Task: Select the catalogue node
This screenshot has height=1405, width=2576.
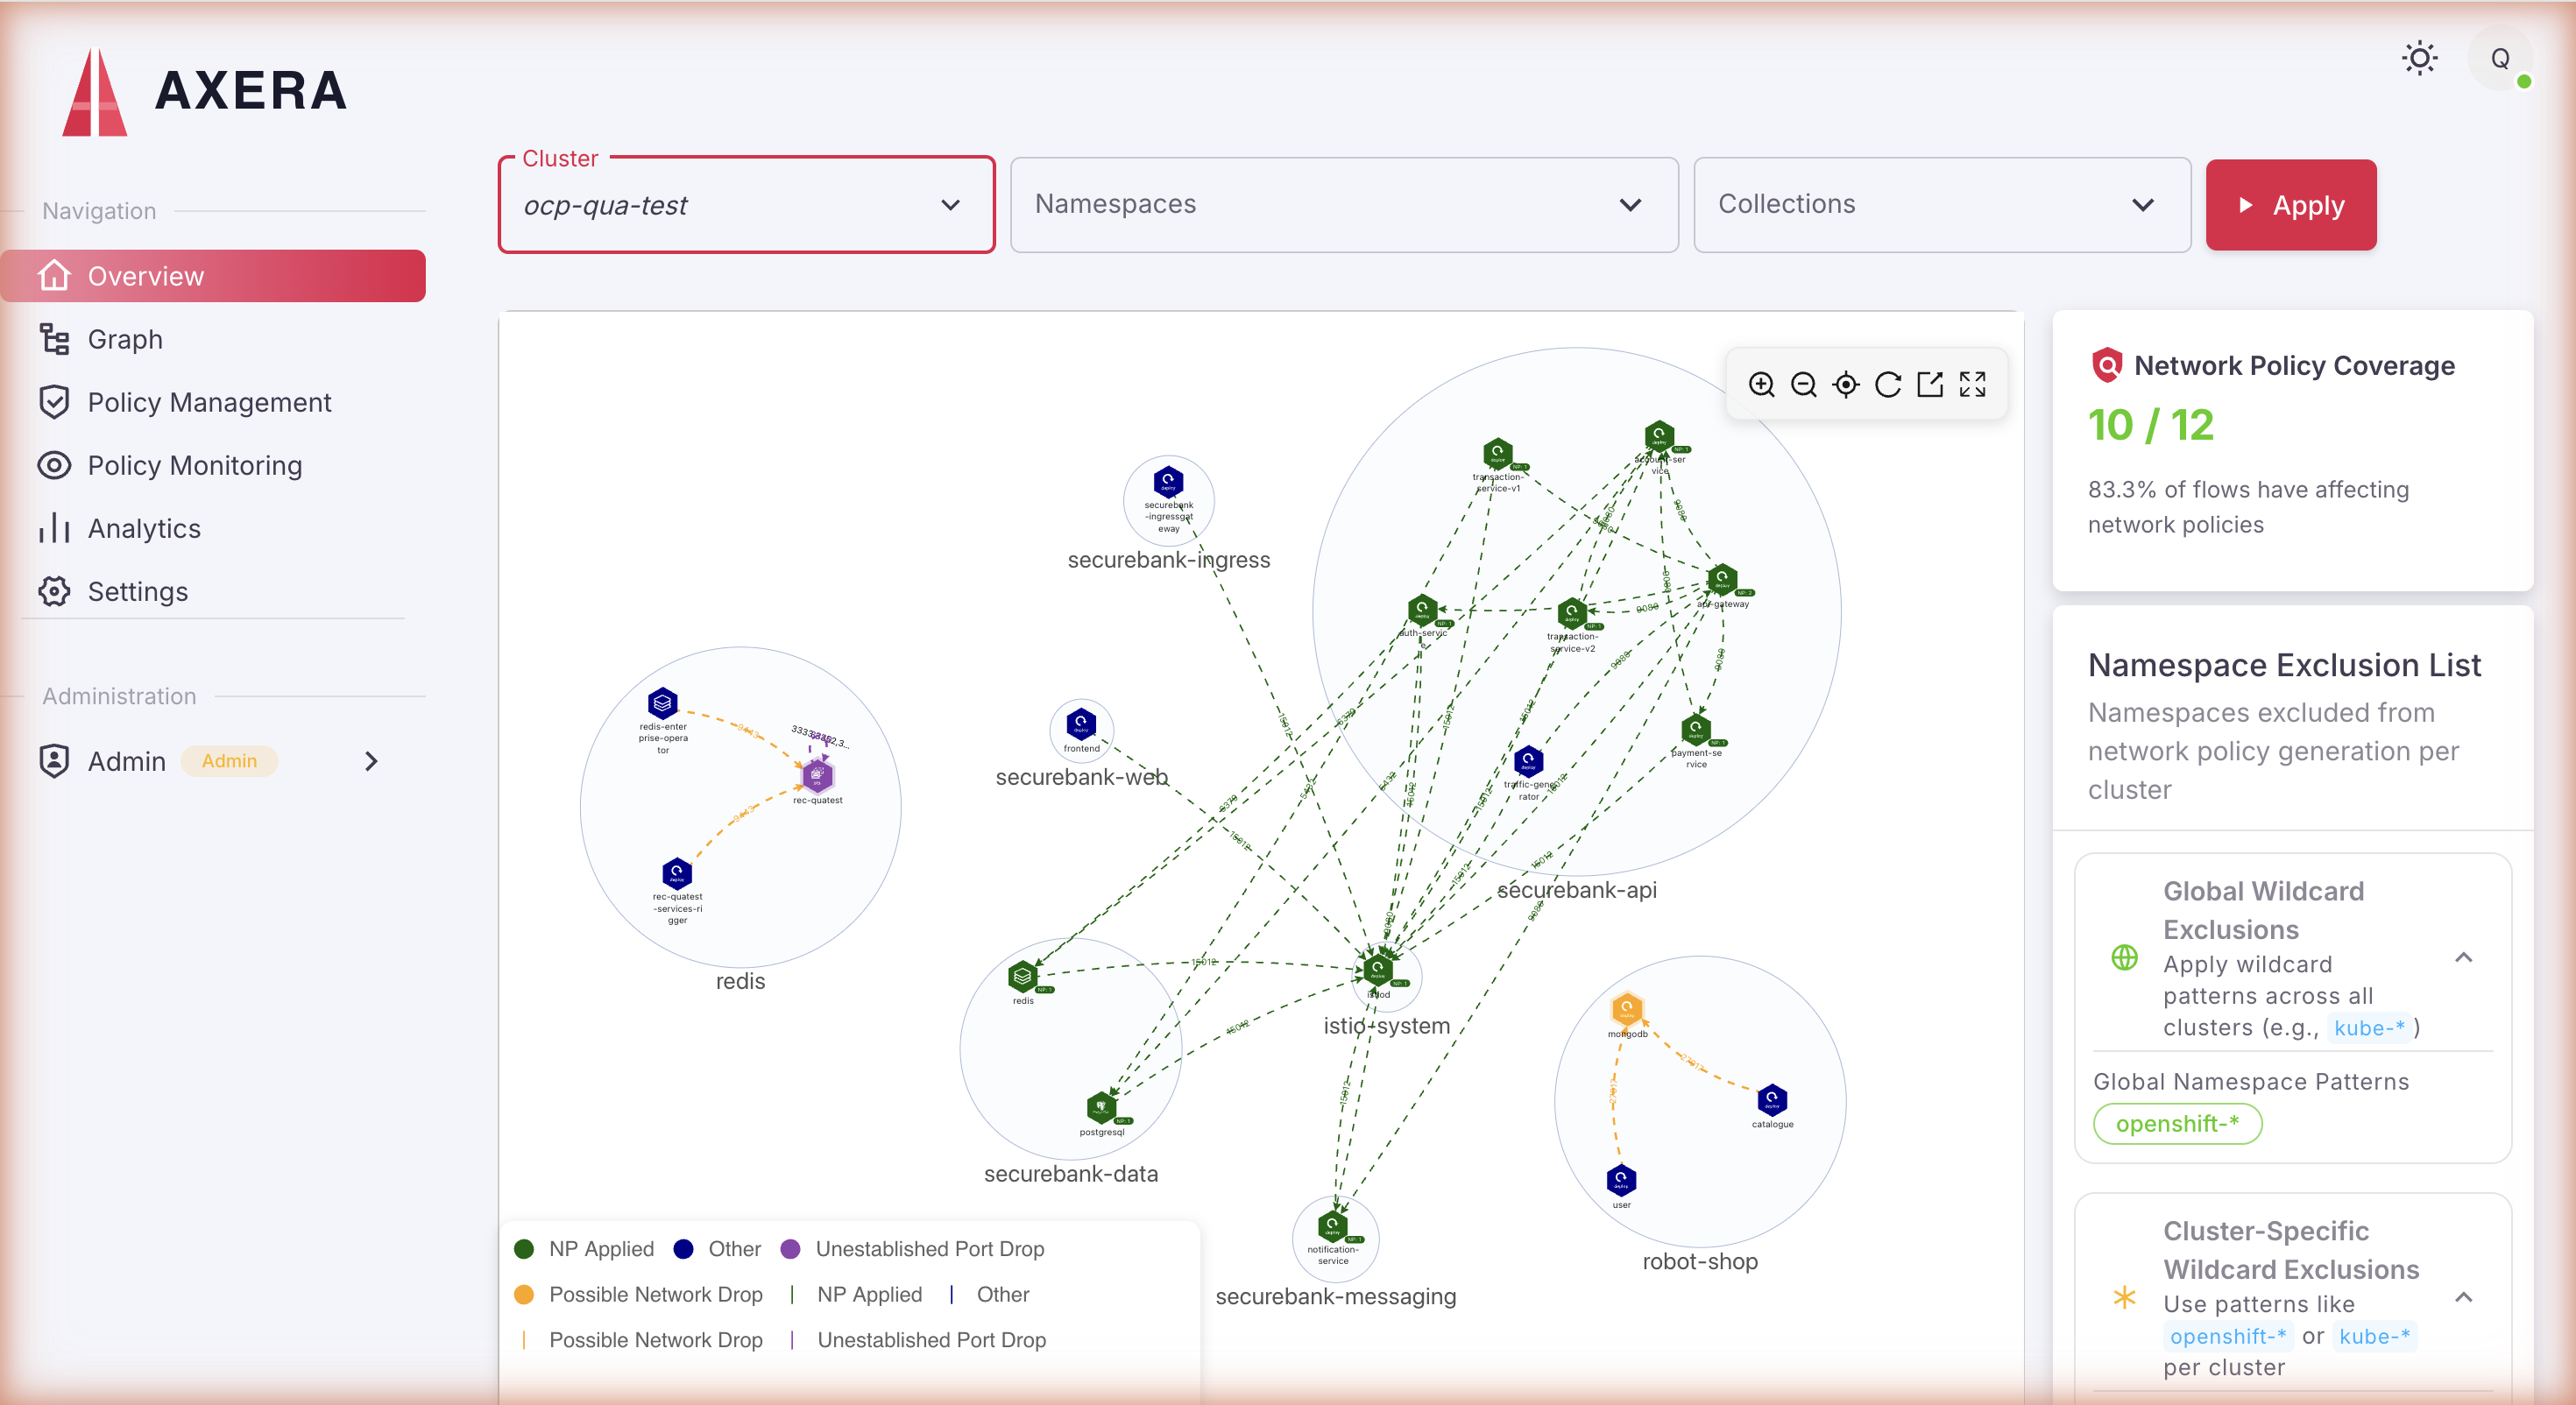Action: [1772, 1100]
